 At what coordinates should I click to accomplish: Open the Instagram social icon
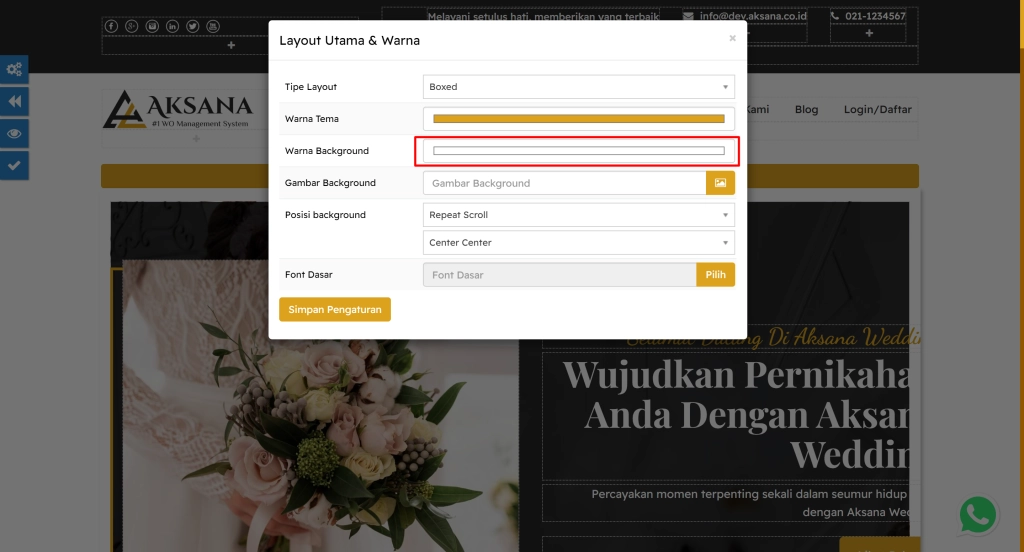click(x=152, y=26)
